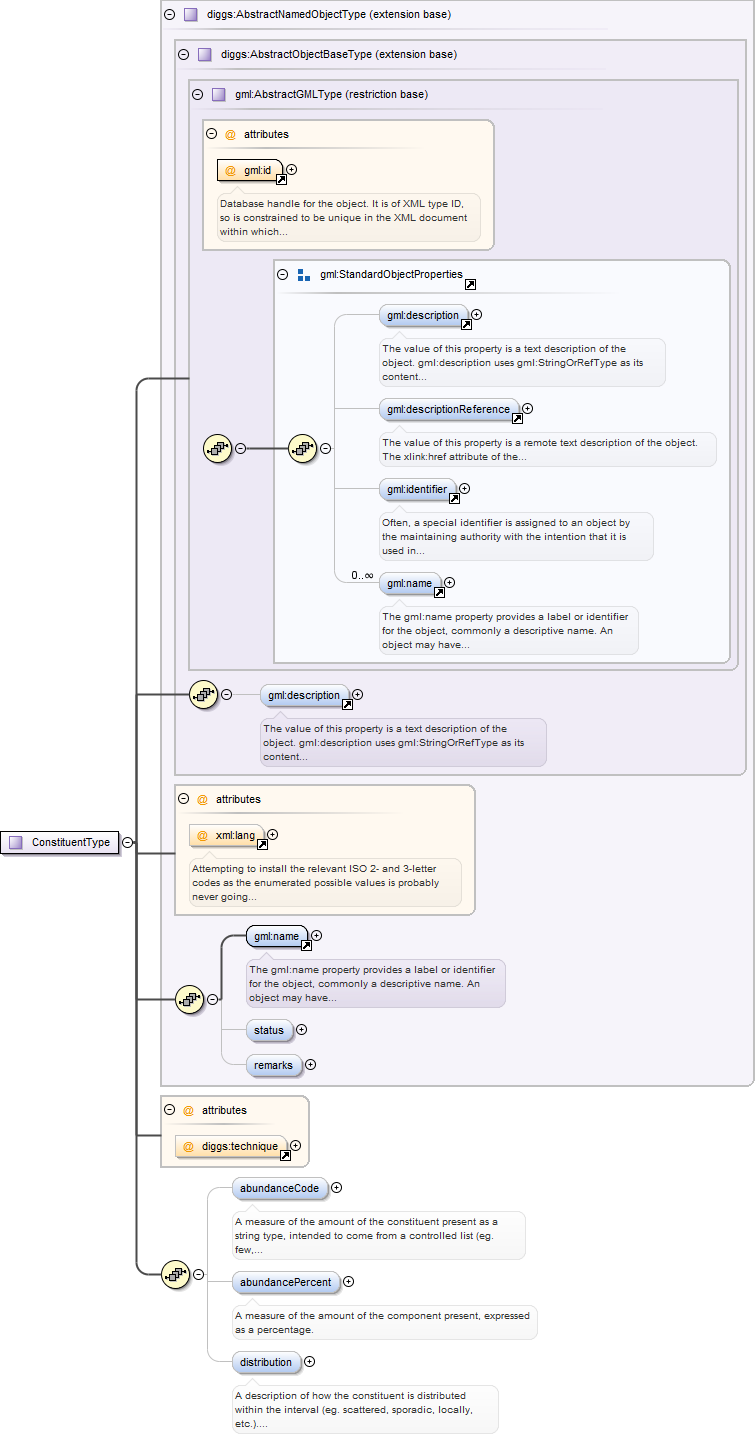The width and height of the screenshot is (756, 1437).
Task: Collapse diggs:AbstractObjectBaseType section
Action: point(182,55)
